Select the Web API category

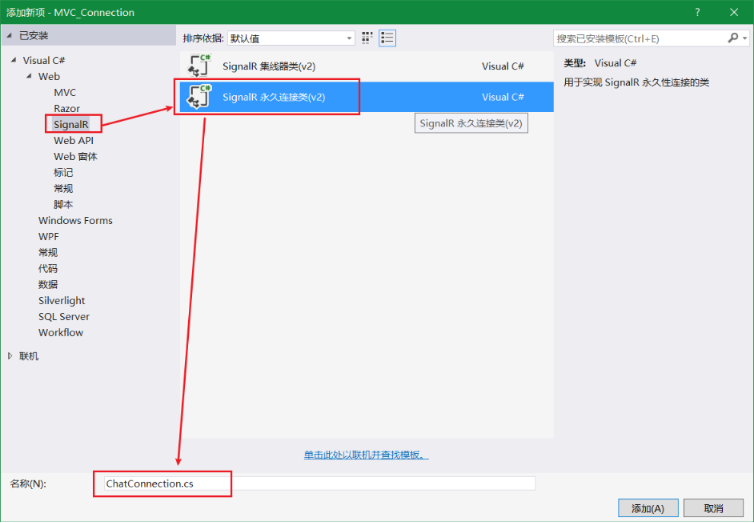(74, 141)
